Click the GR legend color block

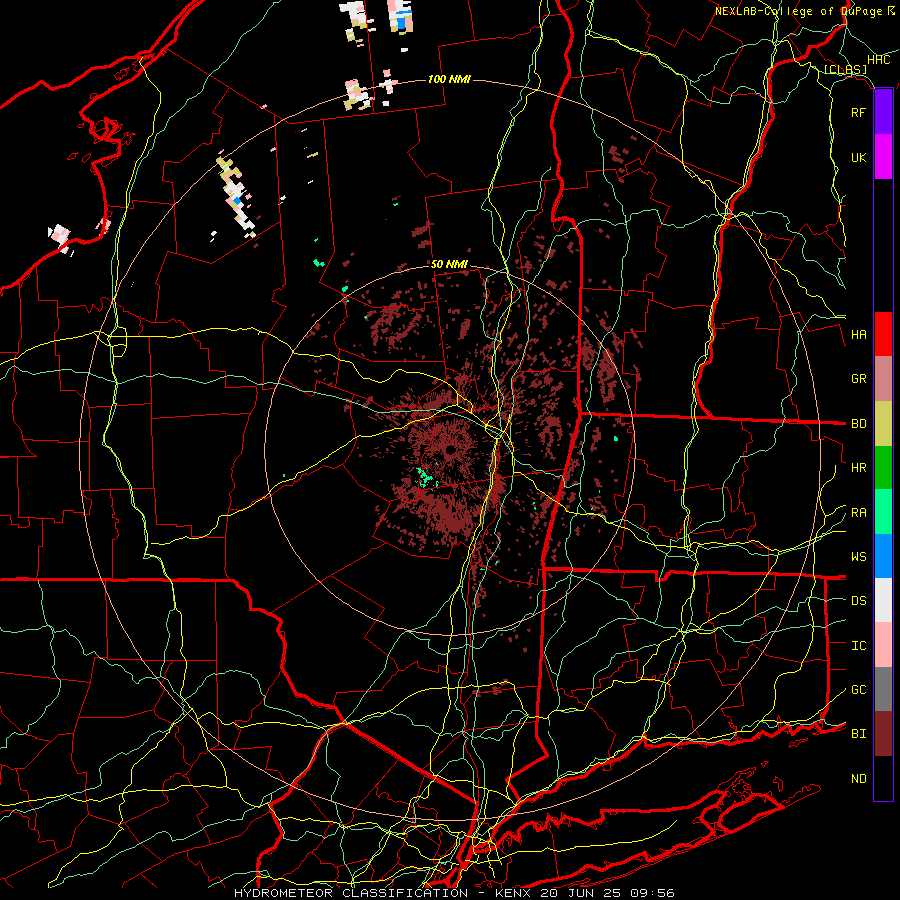883,378
